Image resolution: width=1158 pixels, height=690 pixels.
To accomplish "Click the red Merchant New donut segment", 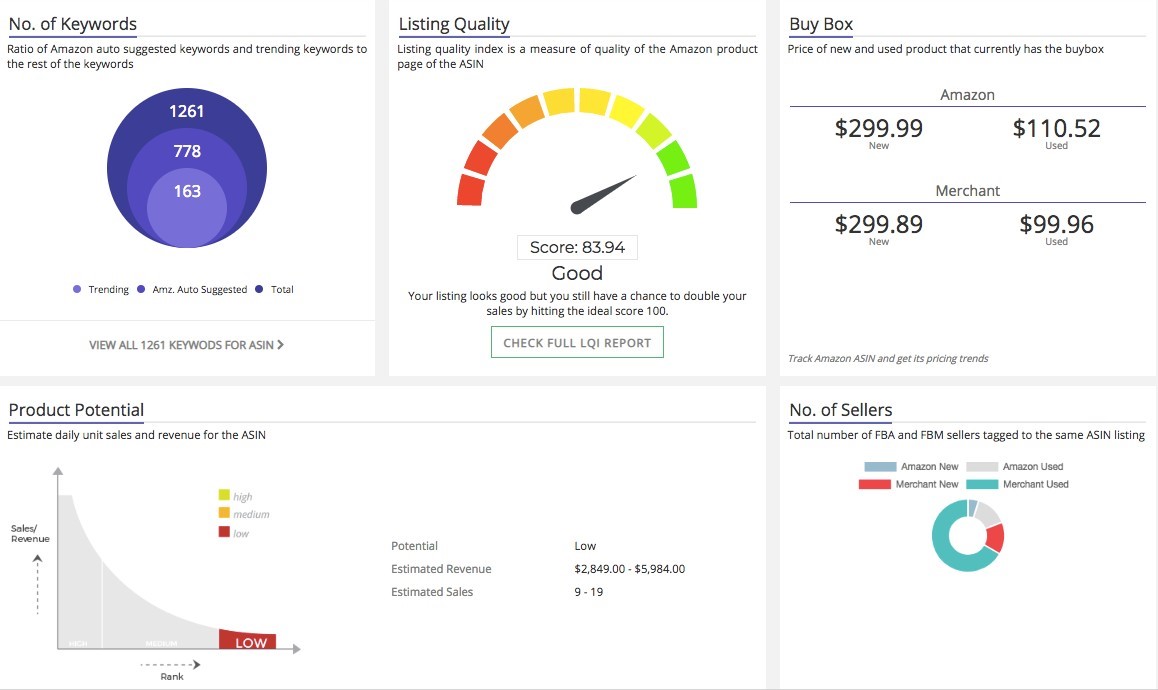I will tap(994, 538).
